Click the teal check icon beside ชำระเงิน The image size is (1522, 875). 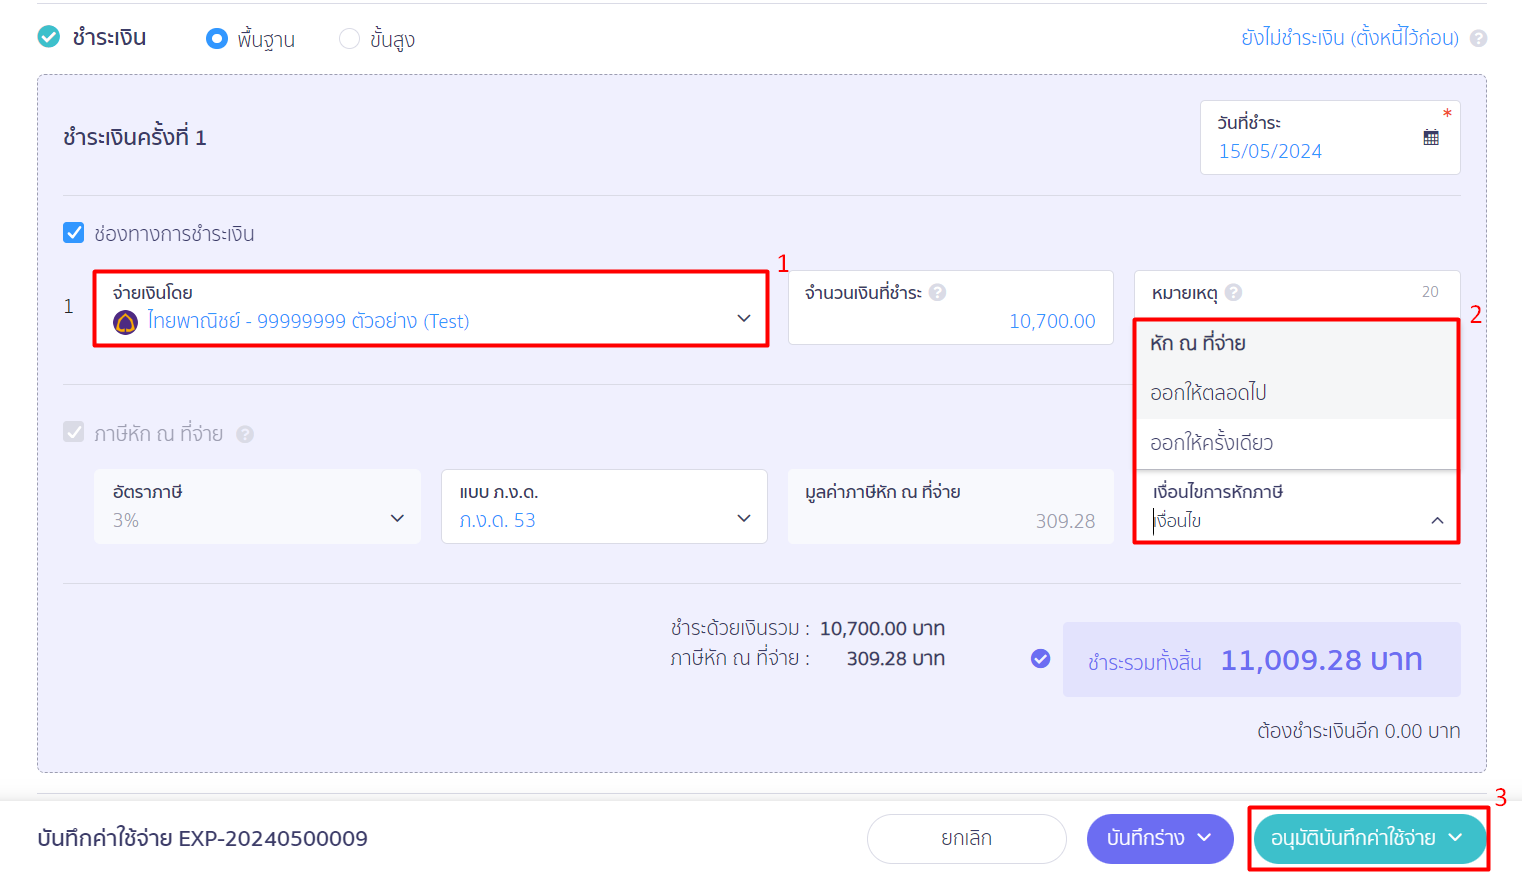48,37
